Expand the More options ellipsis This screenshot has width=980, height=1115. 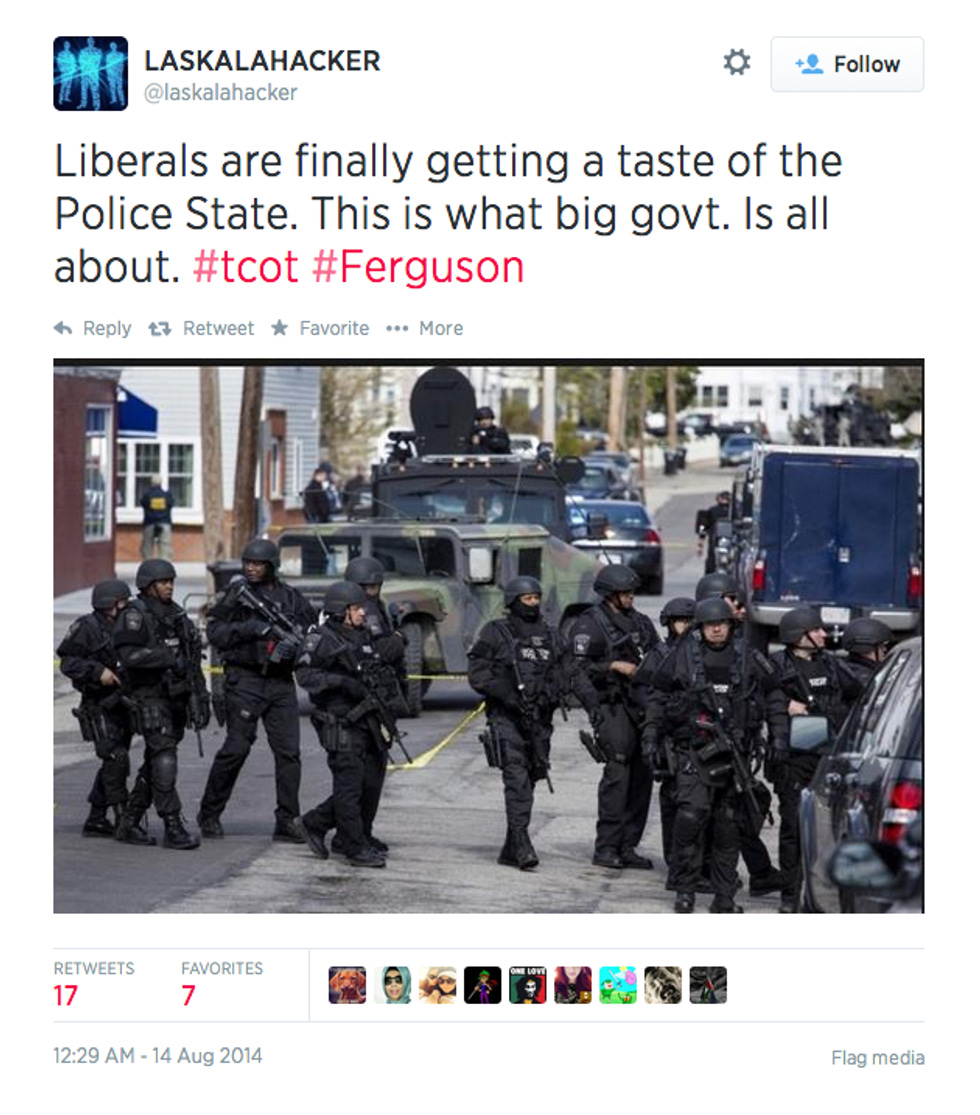[397, 329]
